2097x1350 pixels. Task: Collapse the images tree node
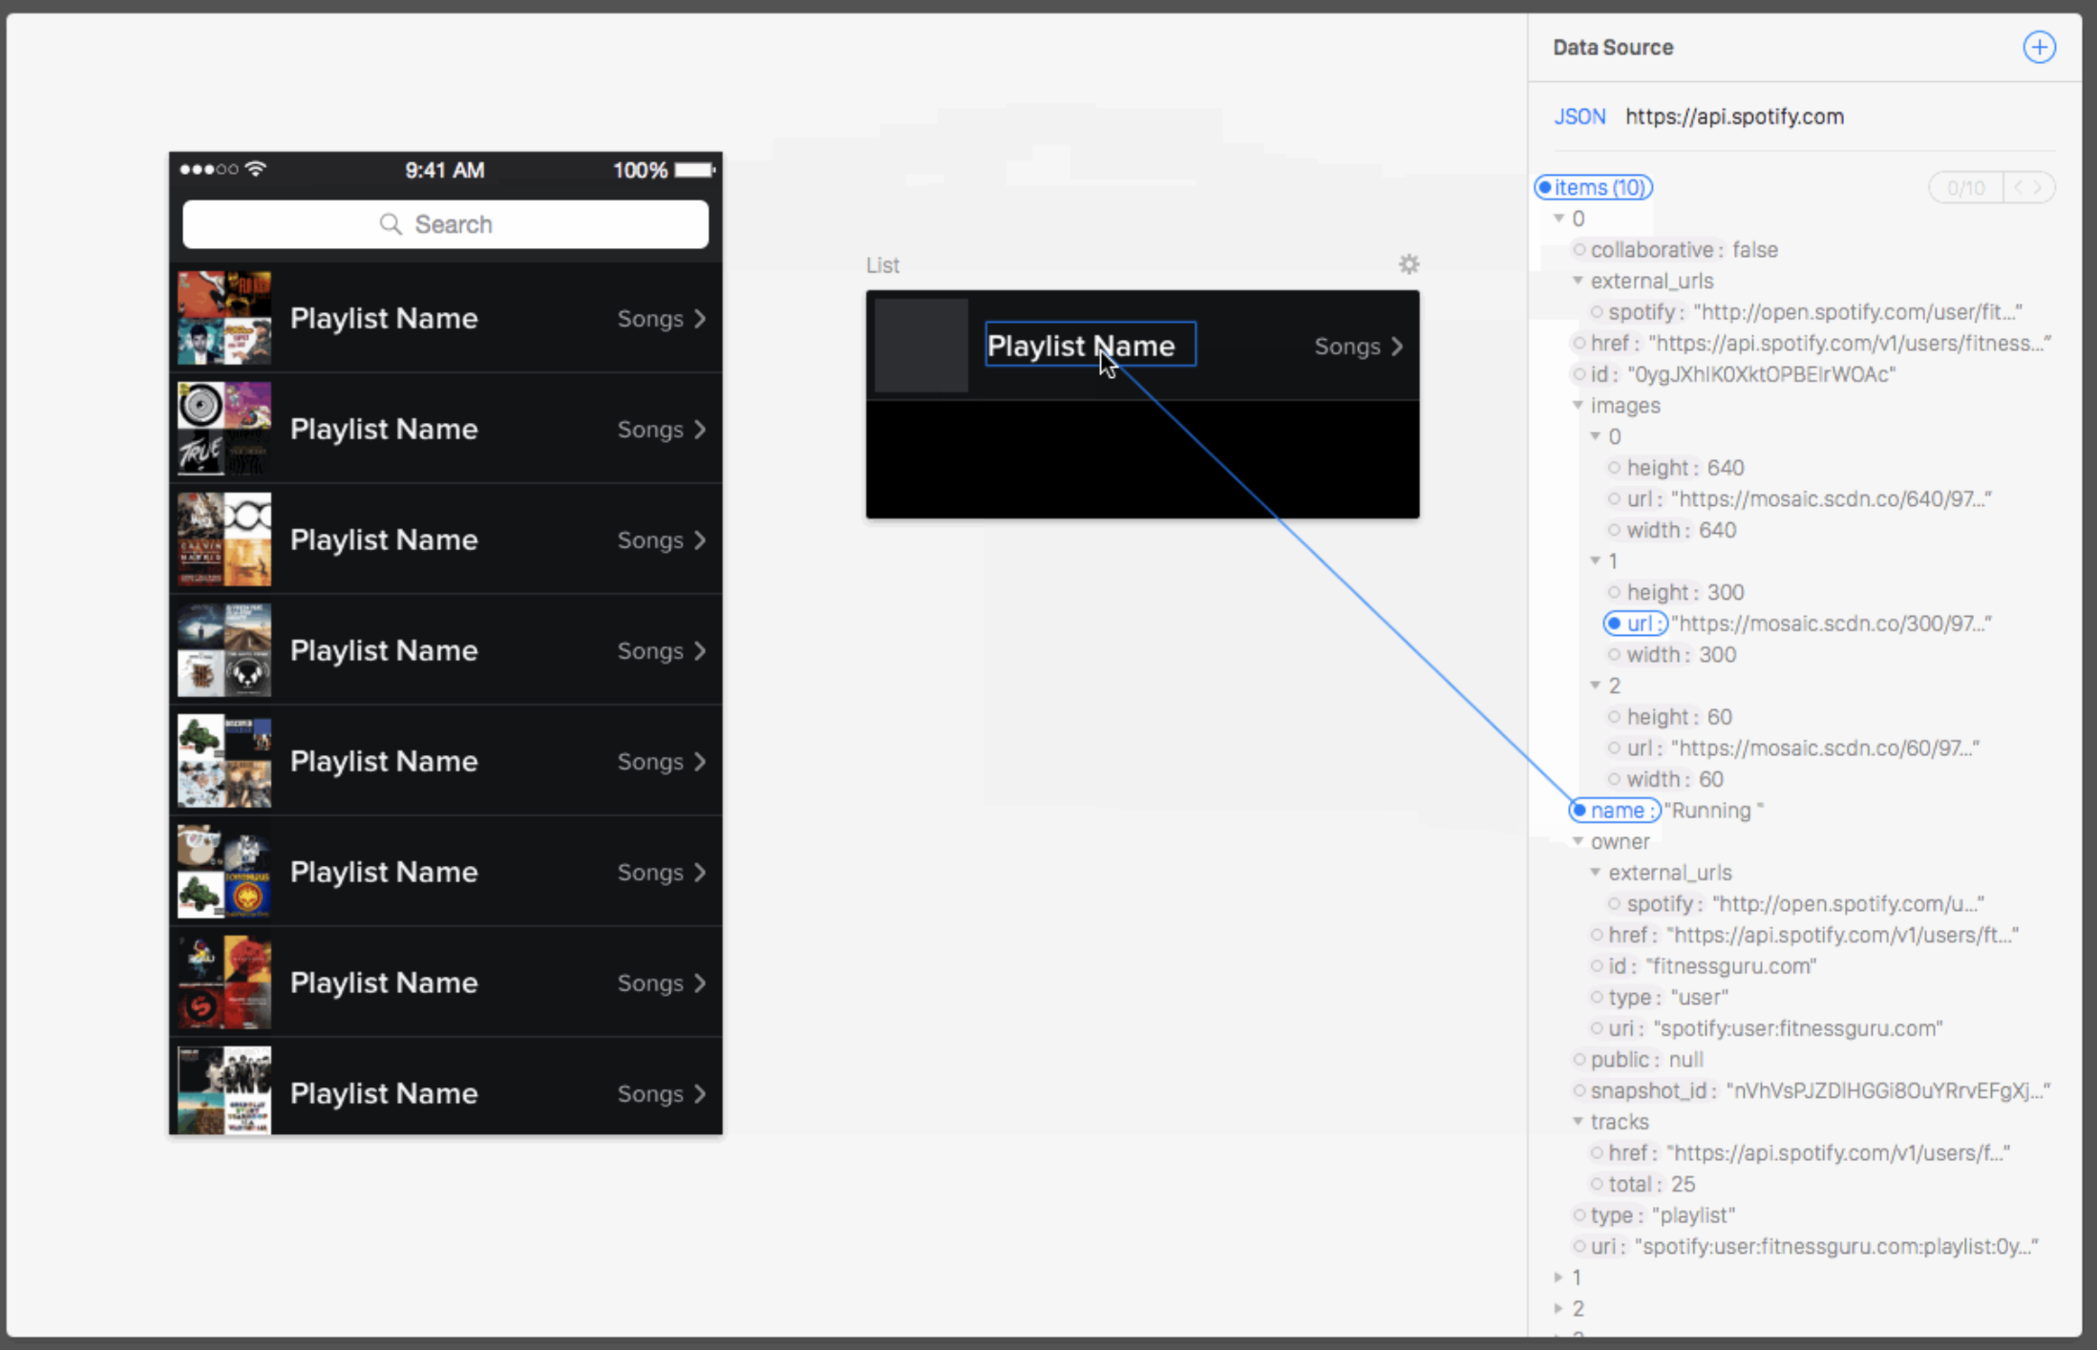(x=1578, y=405)
